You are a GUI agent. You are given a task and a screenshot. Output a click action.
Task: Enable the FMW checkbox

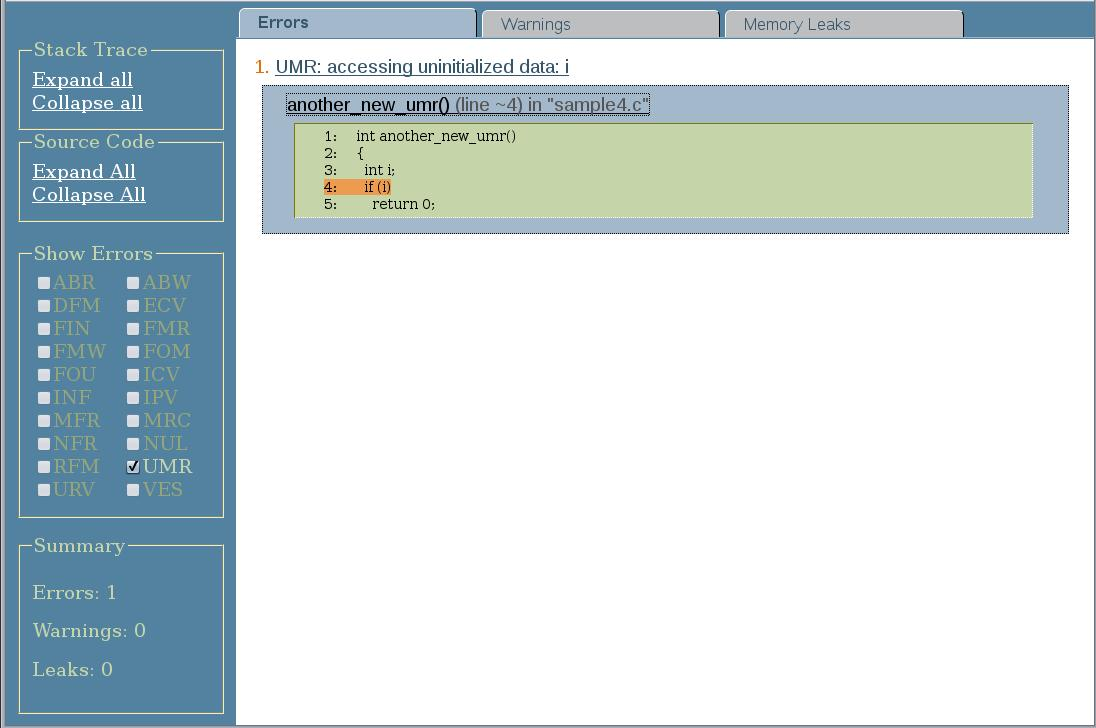[x=44, y=352]
